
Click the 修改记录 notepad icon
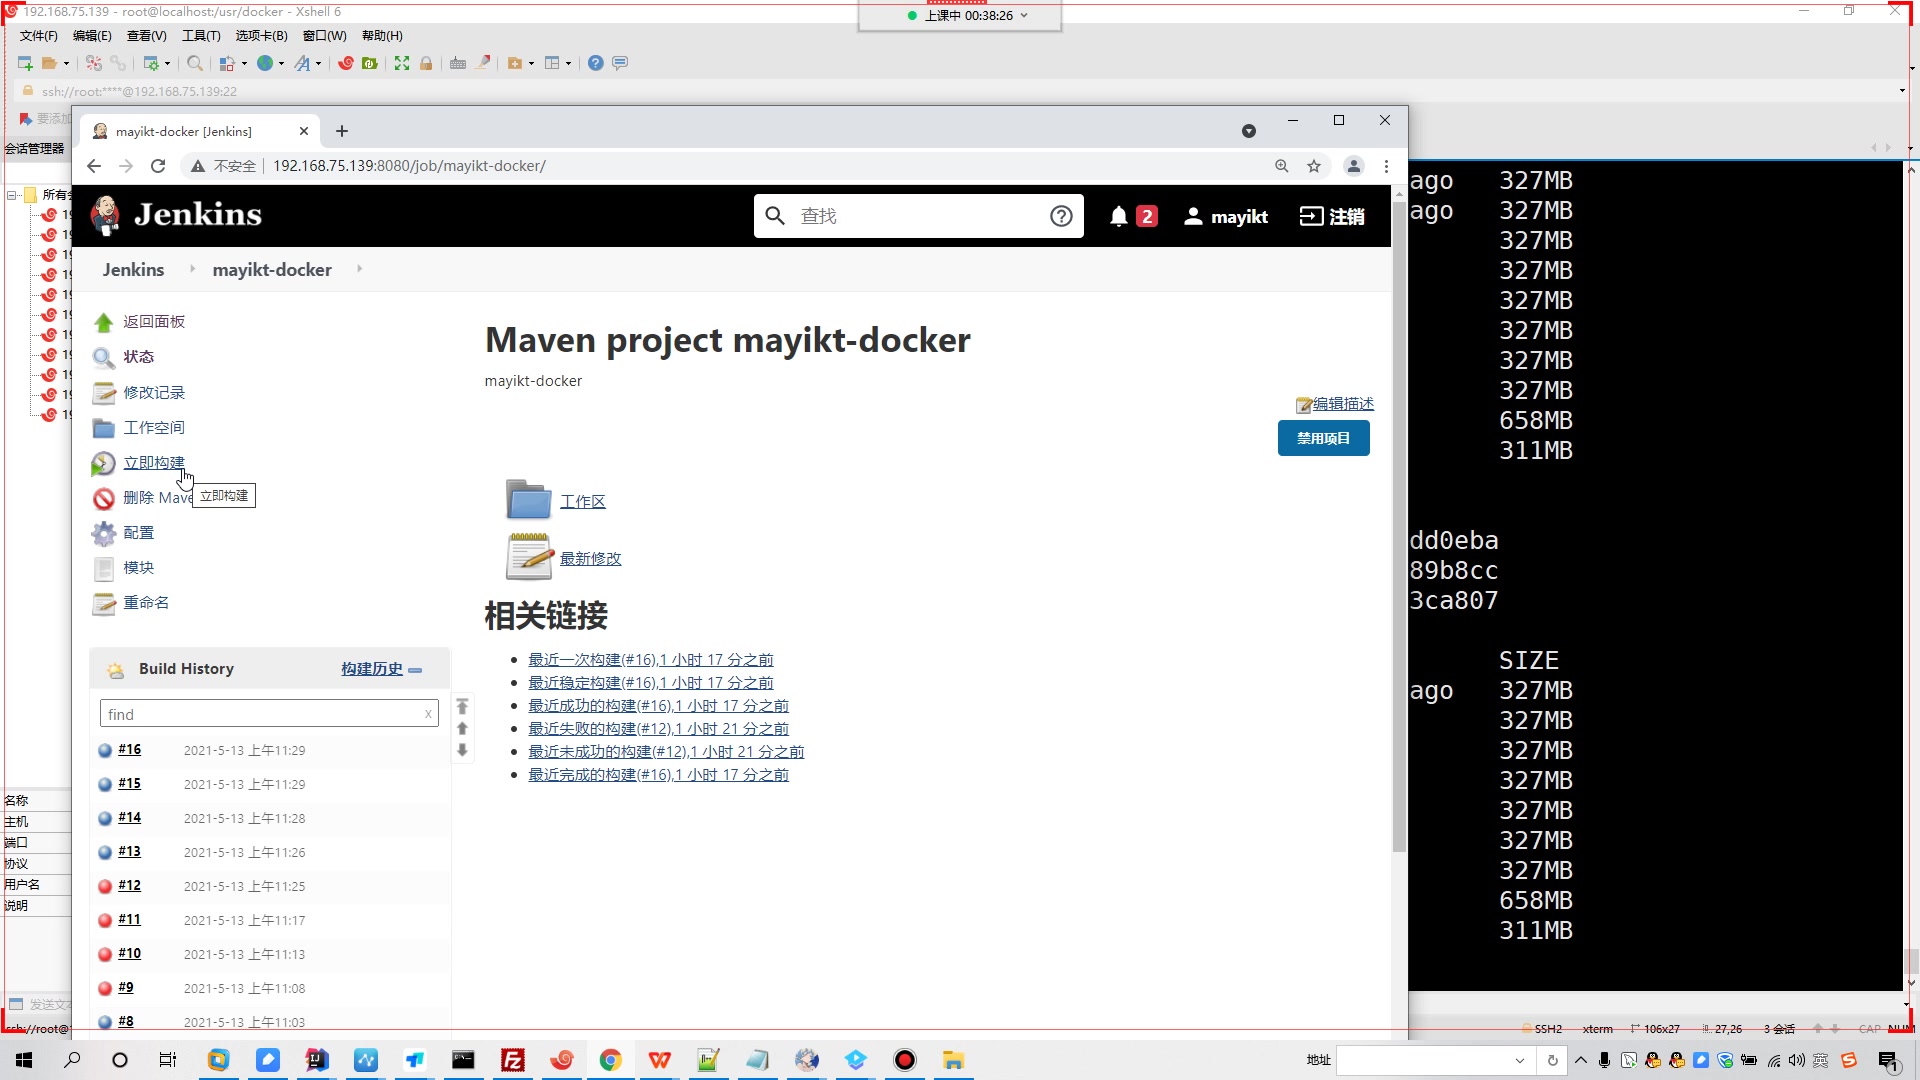[x=103, y=393]
